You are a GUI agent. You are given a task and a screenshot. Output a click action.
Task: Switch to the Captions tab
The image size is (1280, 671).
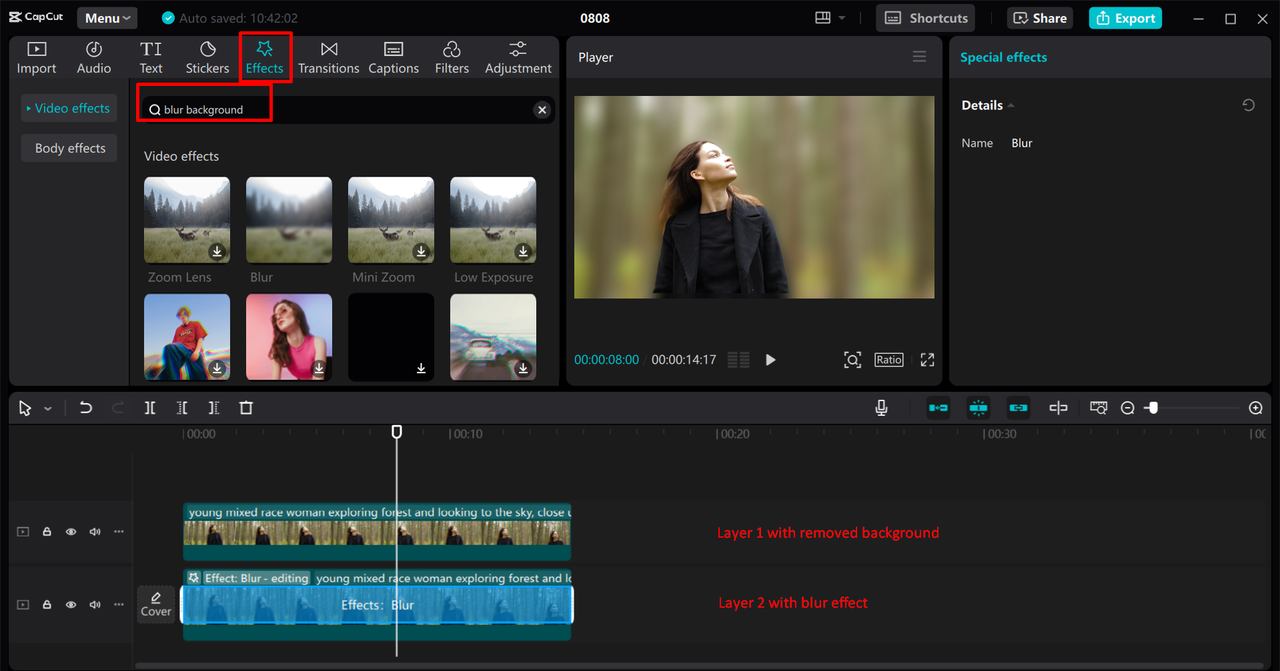393,58
